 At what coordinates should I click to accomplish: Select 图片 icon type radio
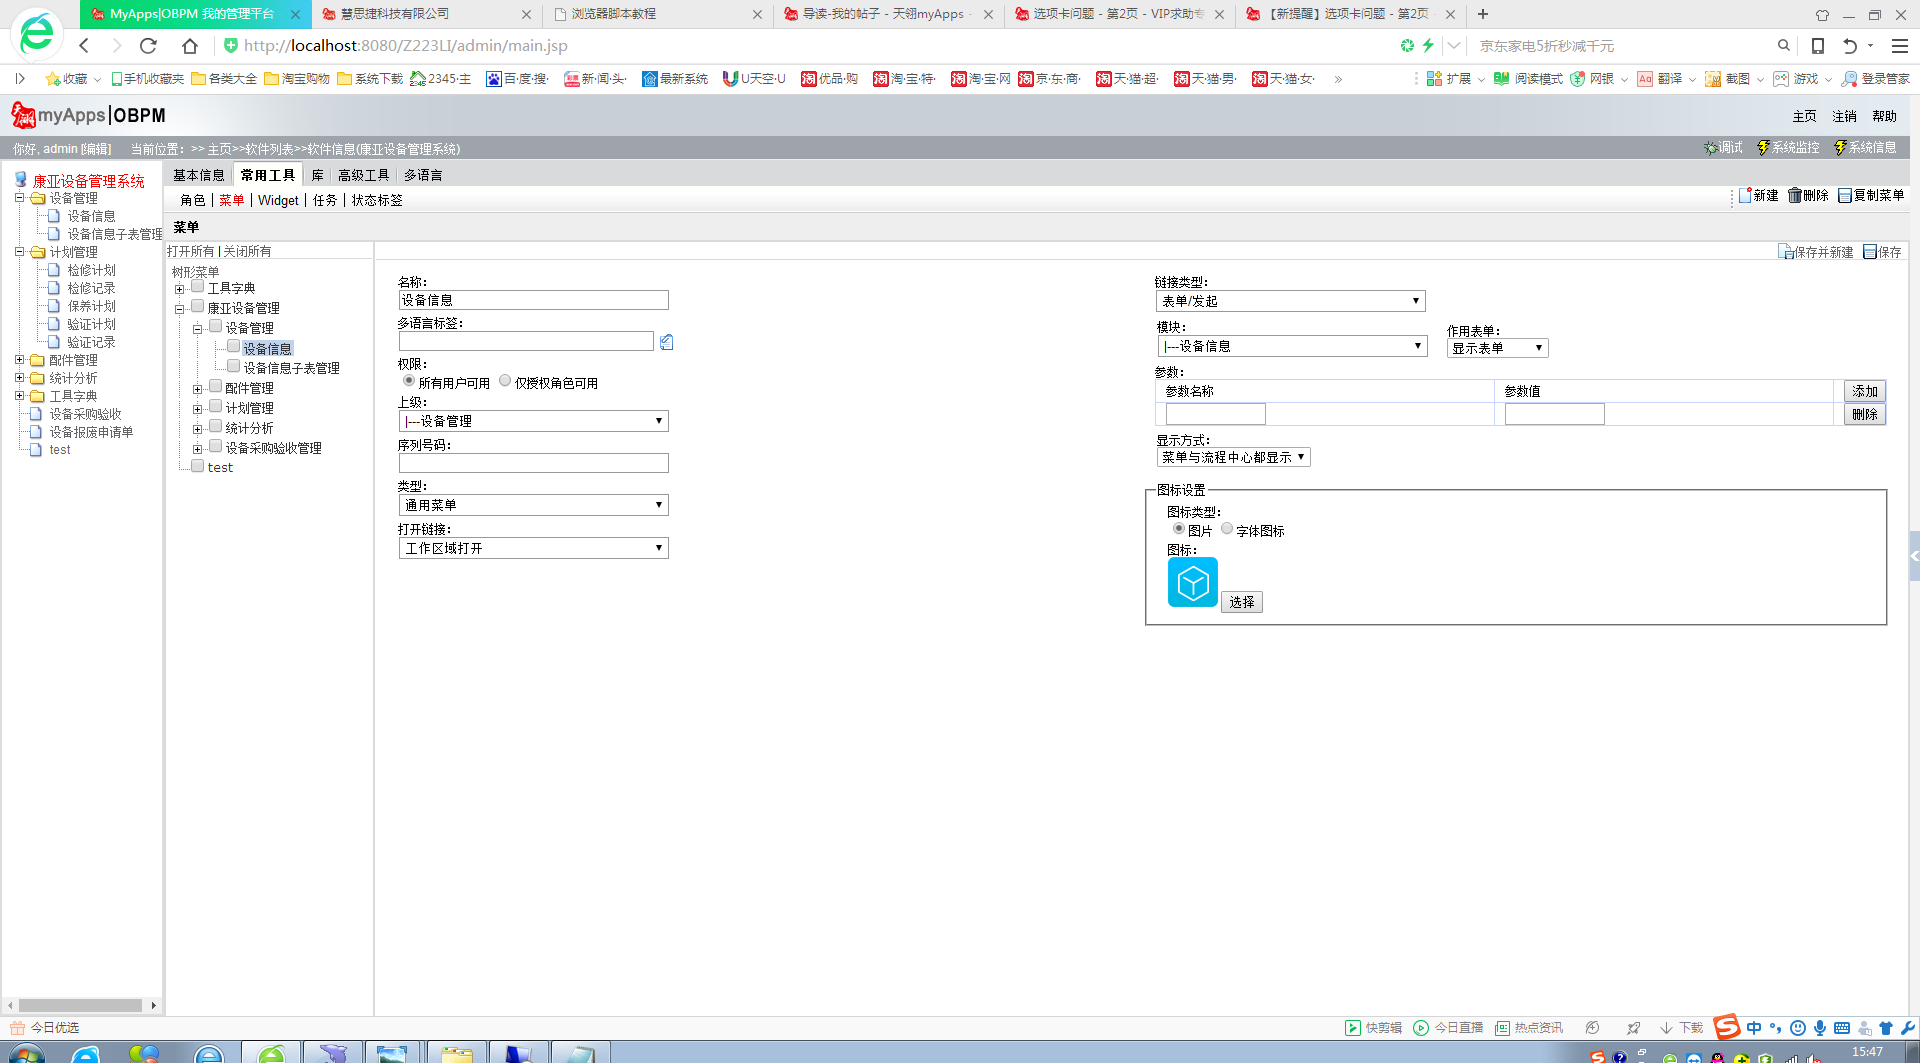tap(1178, 529)
